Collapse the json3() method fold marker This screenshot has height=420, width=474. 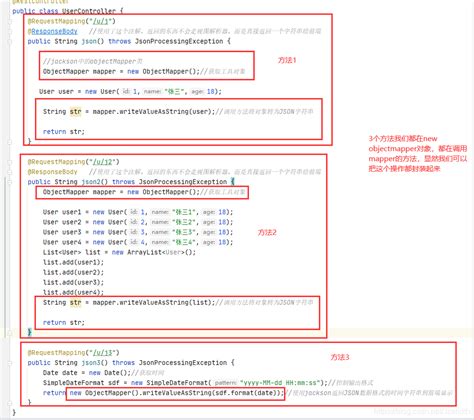click(10, 363)
